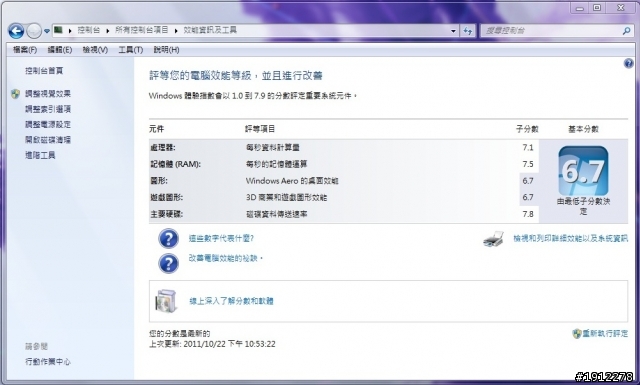640x385 pixels.
Task: Select the 主要硬碟 row label
Action: 166,214
